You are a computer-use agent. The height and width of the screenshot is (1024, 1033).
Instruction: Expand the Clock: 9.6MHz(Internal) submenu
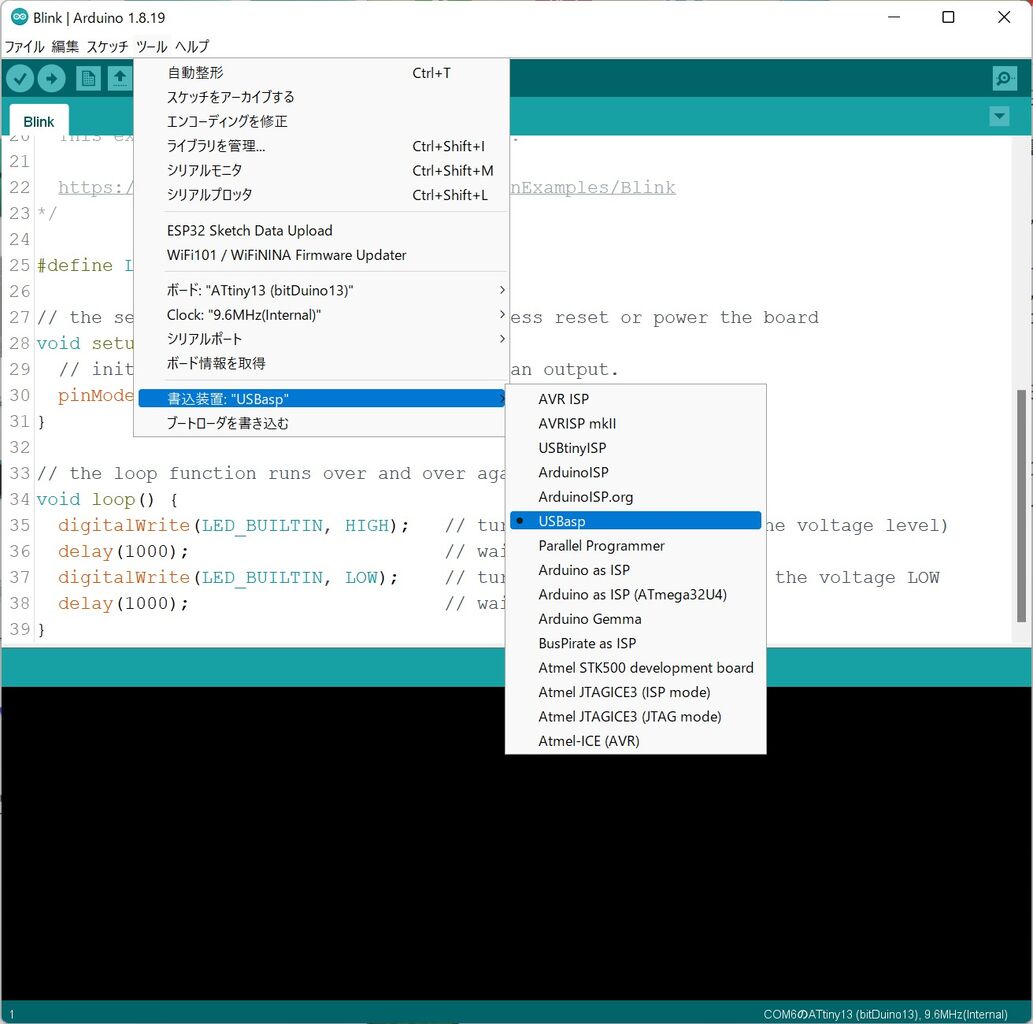pyautogui.click(x=323, y=315)
